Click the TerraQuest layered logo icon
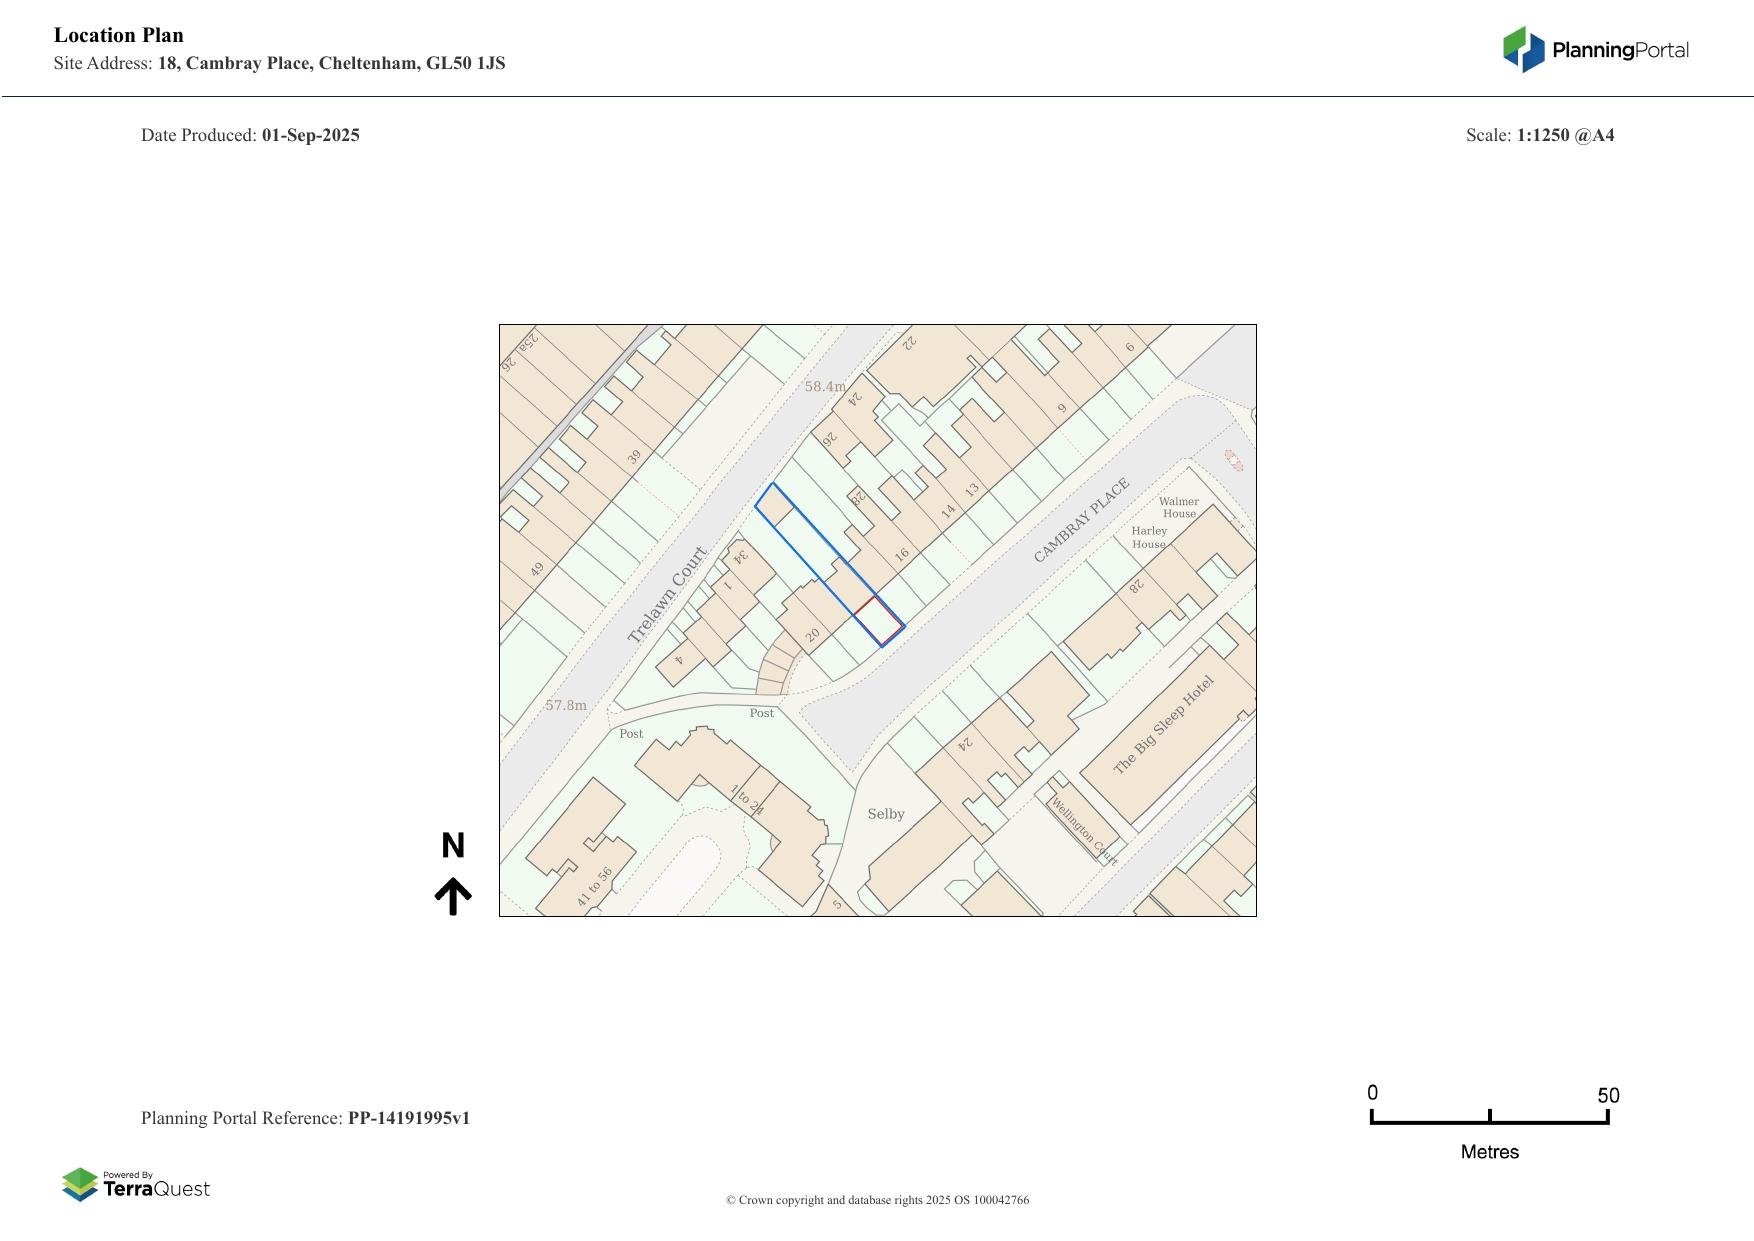The width and height of the screenshot is (1754, 1241). click(x=80, y=1185)
